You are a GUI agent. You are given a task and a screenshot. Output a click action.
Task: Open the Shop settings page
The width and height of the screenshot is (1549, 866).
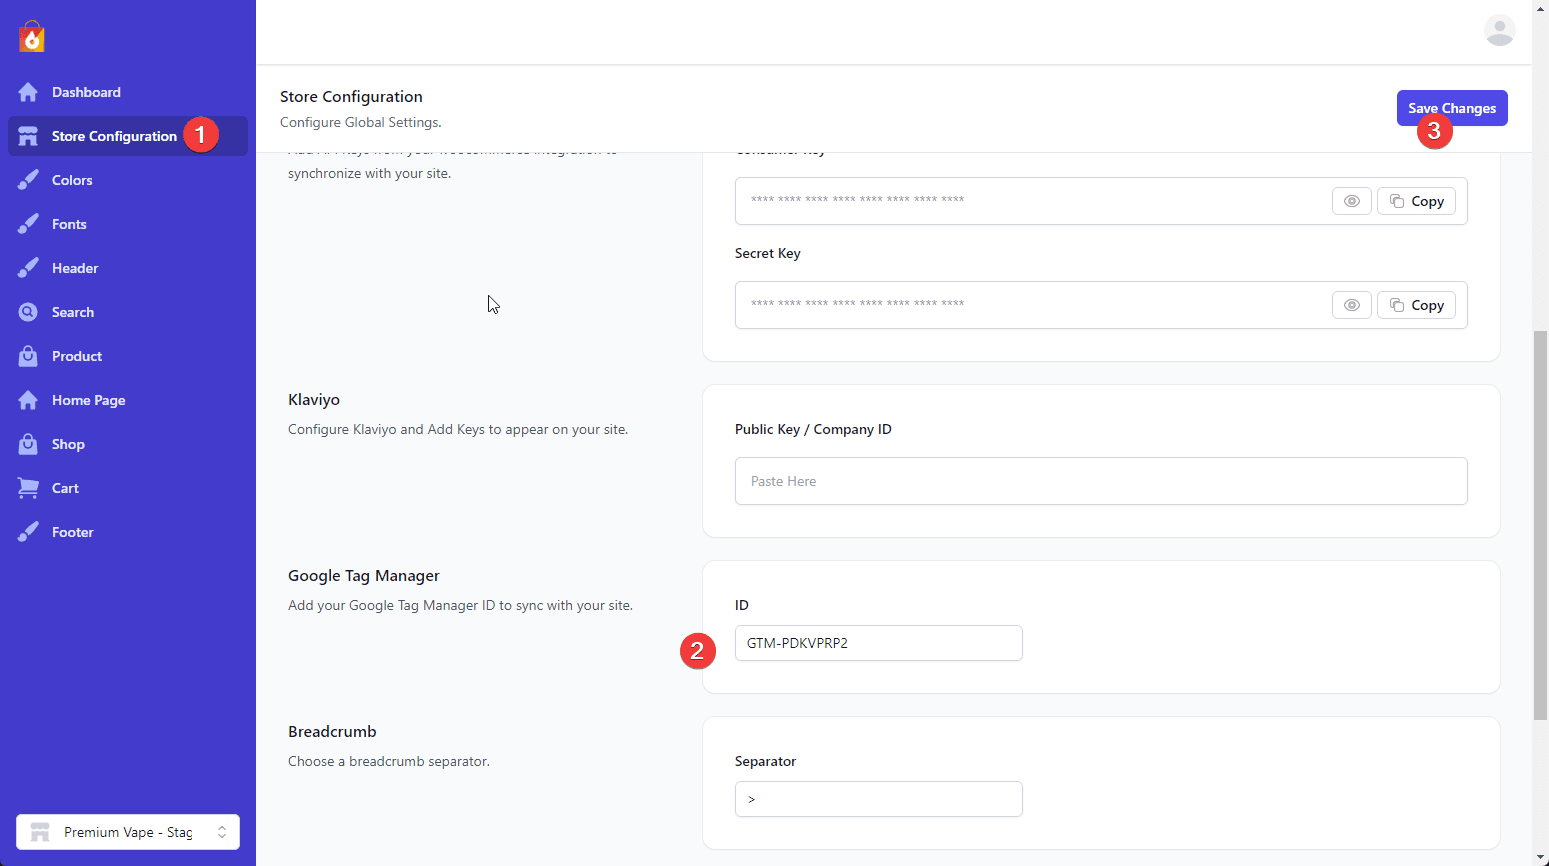click(x=128, y=444)
